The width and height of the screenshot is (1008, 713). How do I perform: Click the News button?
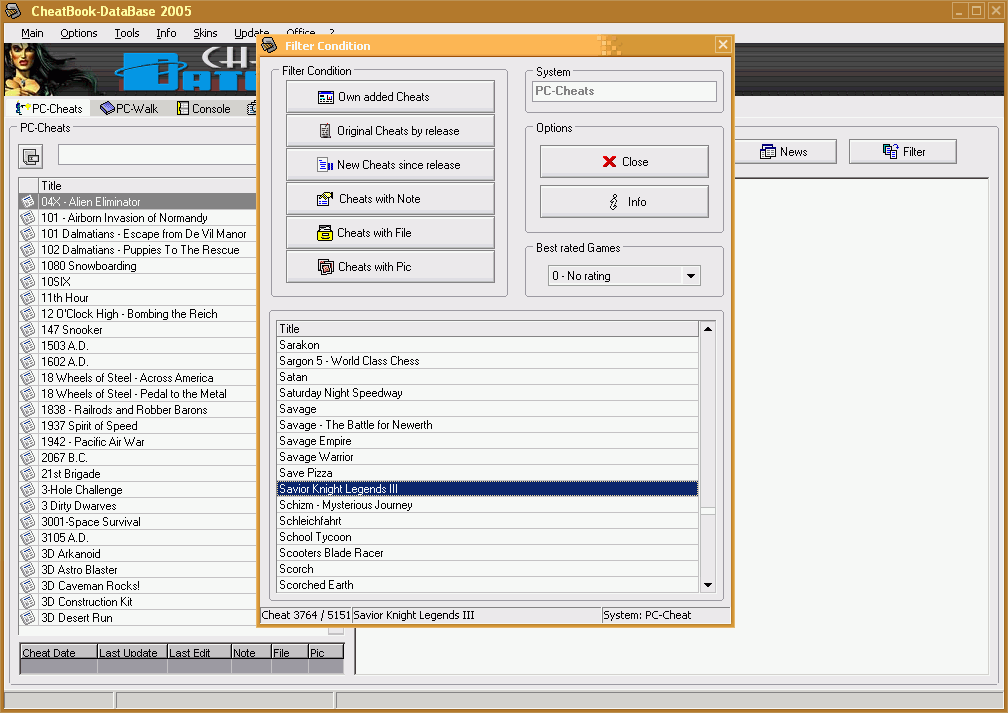click(x=783, y=152)
